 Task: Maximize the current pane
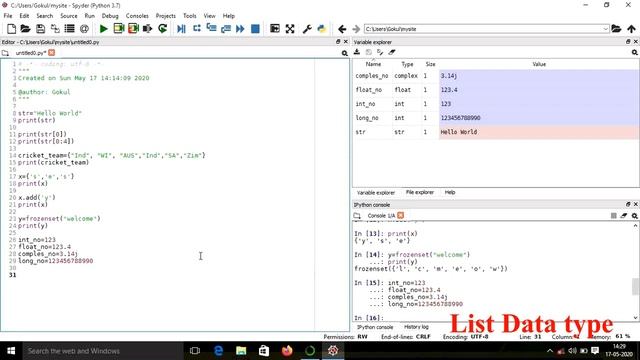point(275,29)
